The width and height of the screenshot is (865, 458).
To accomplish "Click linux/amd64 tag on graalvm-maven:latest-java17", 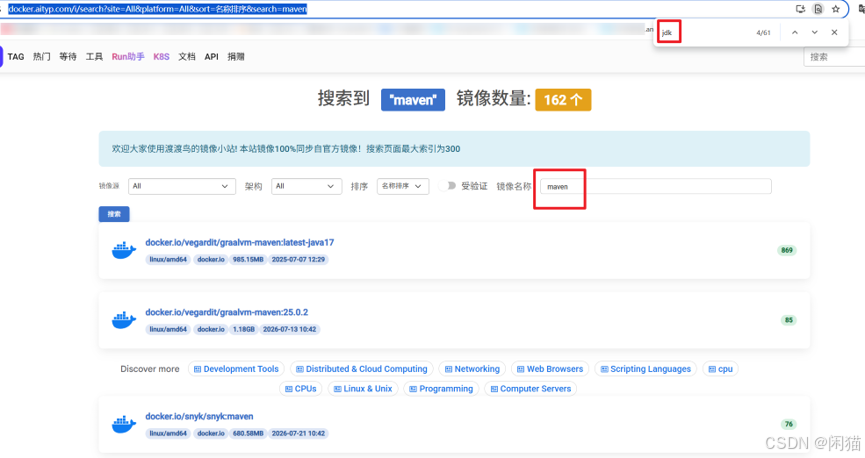I will point(168,259).
